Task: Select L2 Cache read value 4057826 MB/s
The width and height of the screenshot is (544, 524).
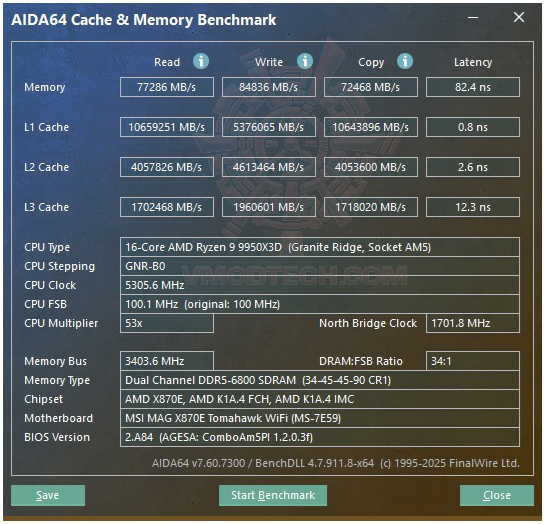Action: point(167,167)
